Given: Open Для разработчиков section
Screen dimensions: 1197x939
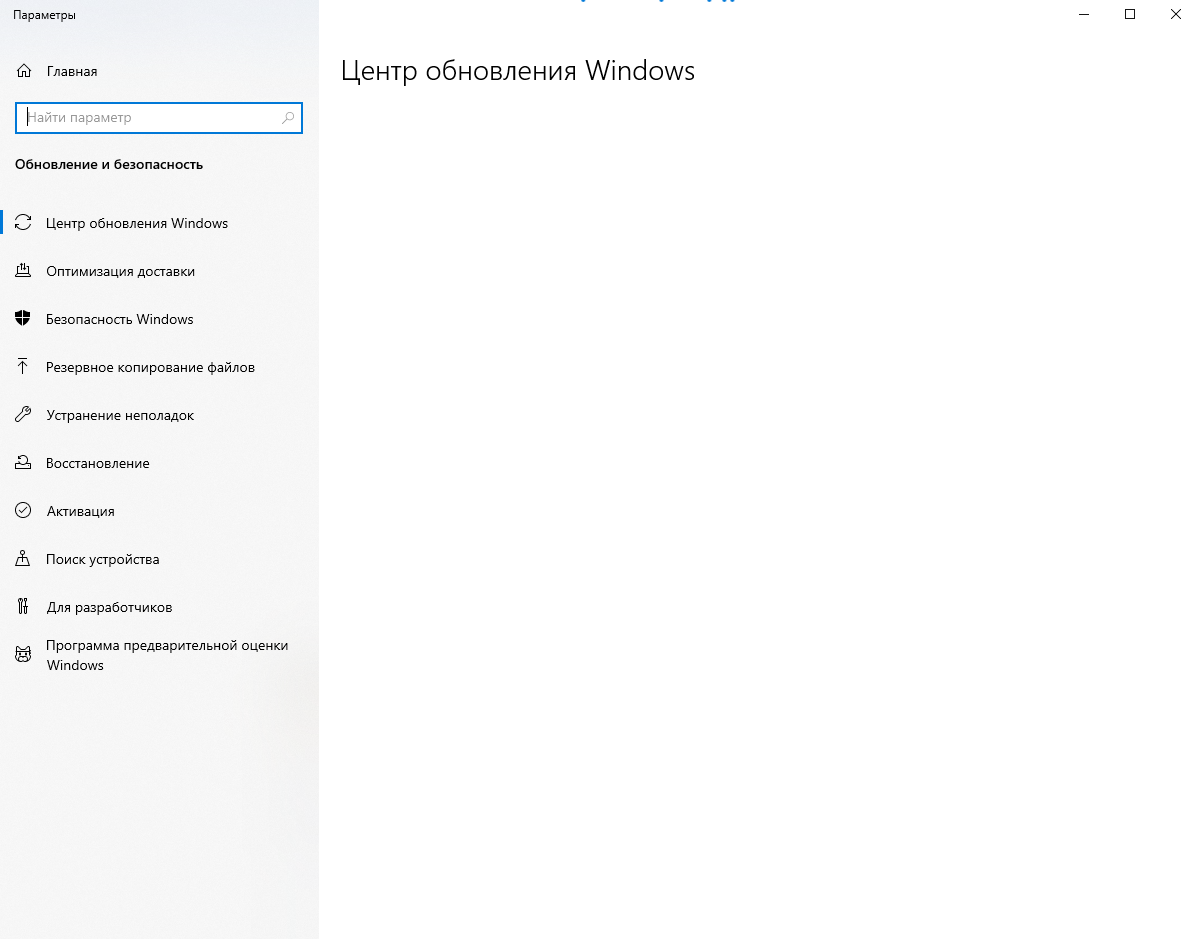Looking at the screenshot, I should pyautogui.click(x=160, y=607).
